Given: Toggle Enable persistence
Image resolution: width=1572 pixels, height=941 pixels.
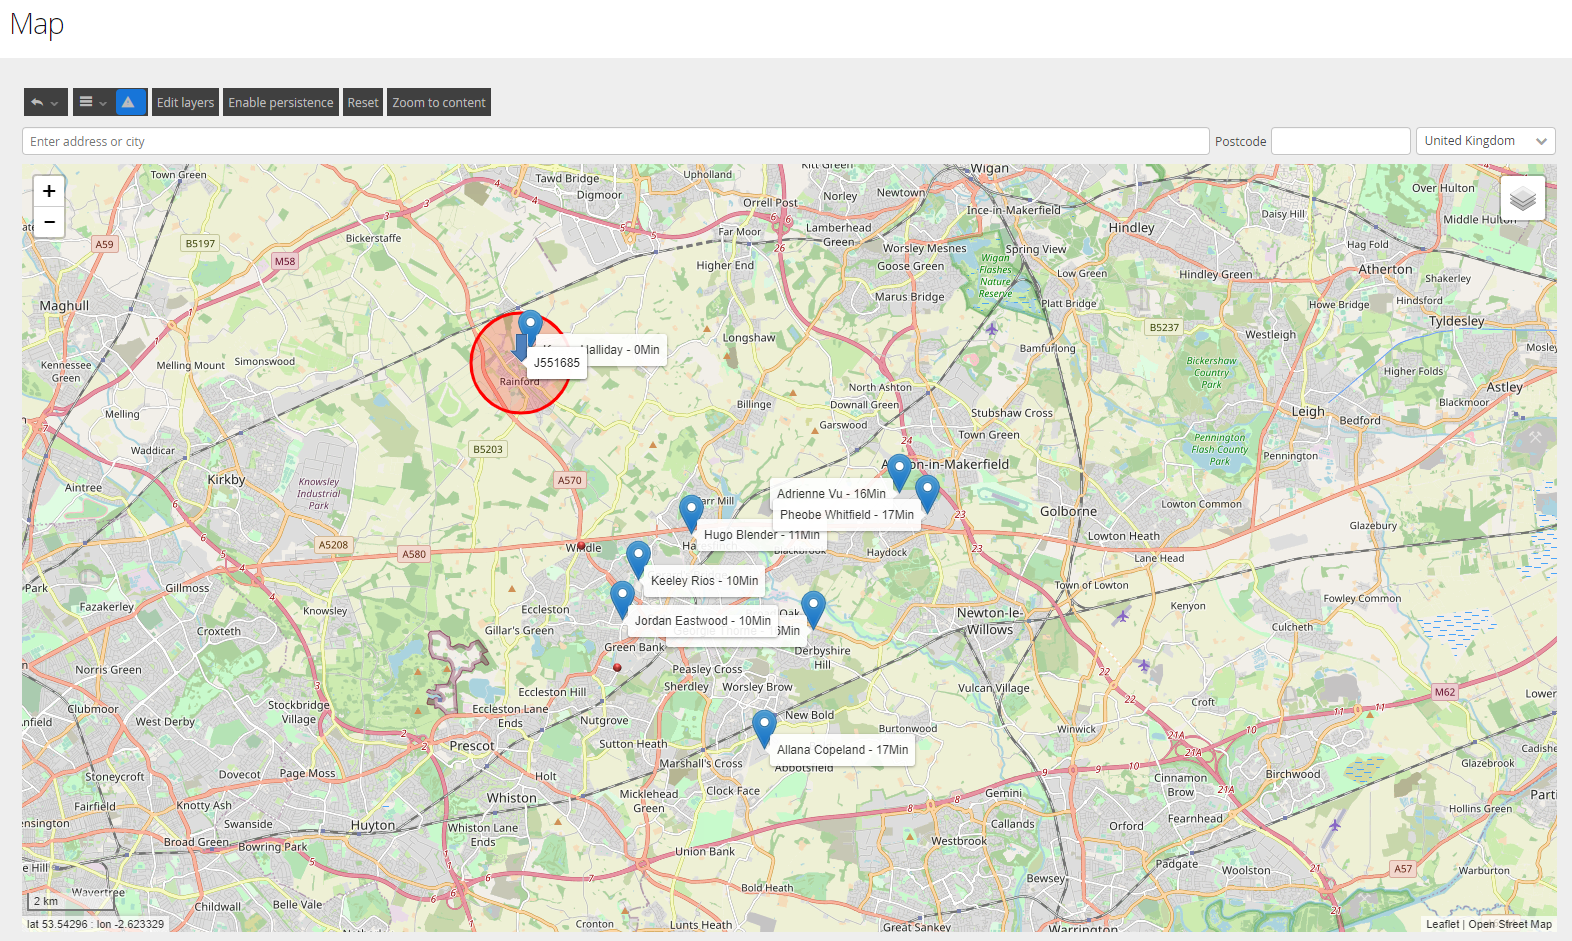Looking at the screenshot, I should [281, 102].
